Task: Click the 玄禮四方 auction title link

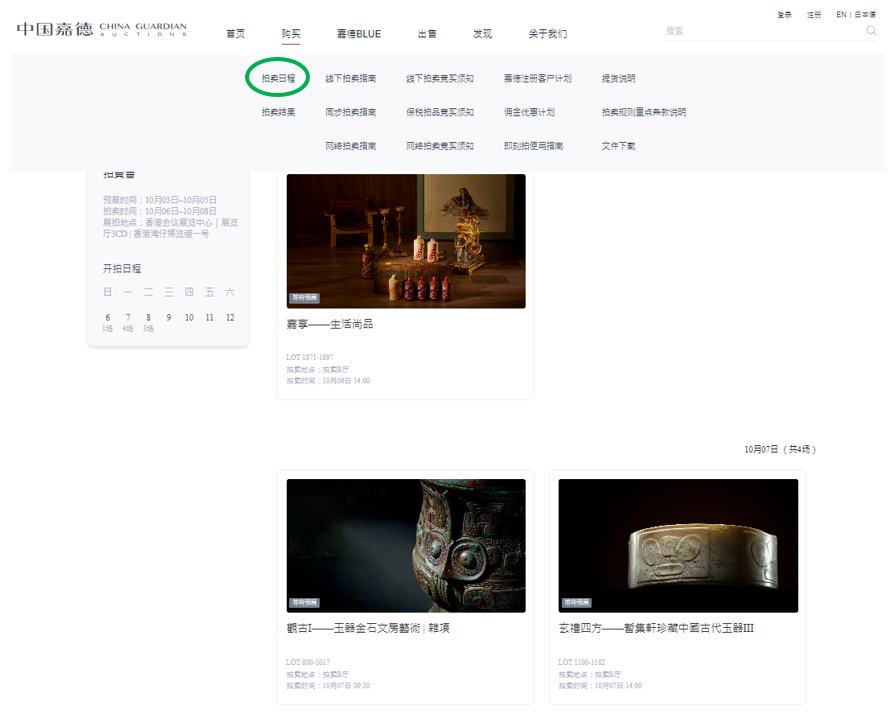Action: coord(656,628)
